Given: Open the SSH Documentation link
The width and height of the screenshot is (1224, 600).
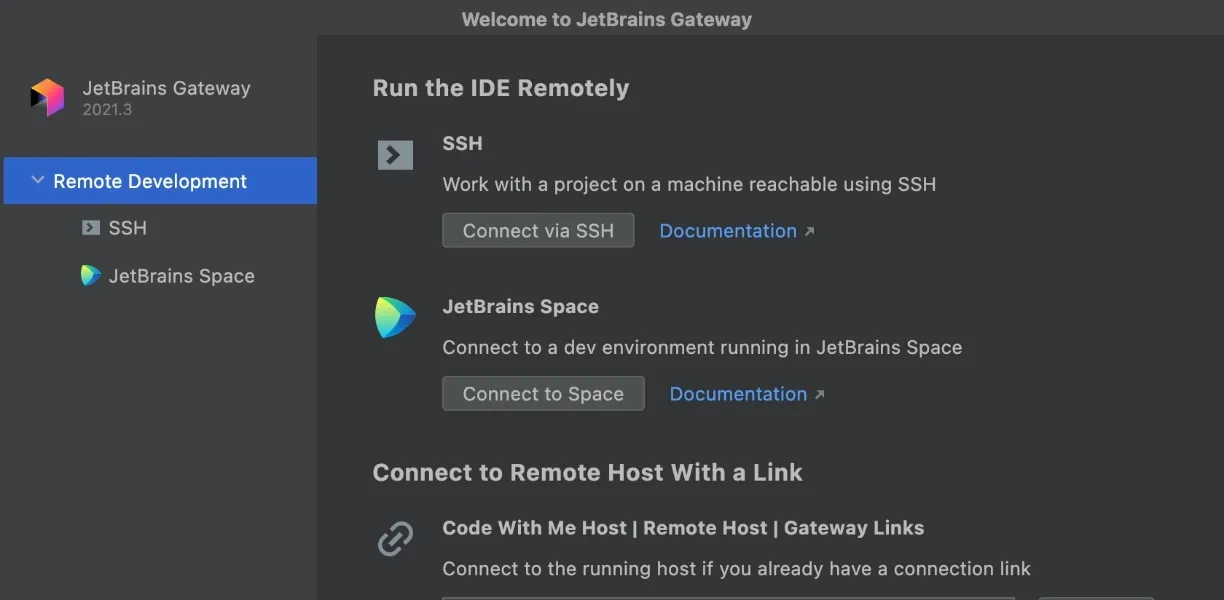Looking at the screenshot, I should point(737,231).
